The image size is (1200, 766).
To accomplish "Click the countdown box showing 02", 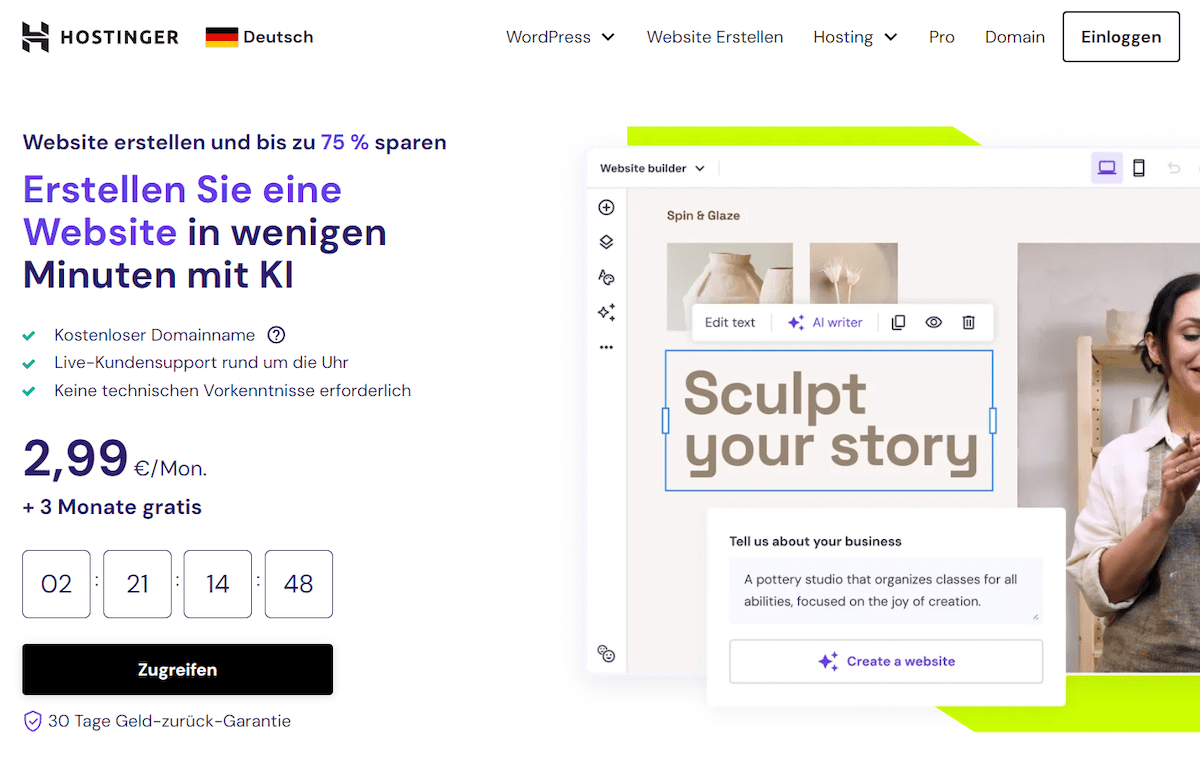I will [x=56, y=584].
